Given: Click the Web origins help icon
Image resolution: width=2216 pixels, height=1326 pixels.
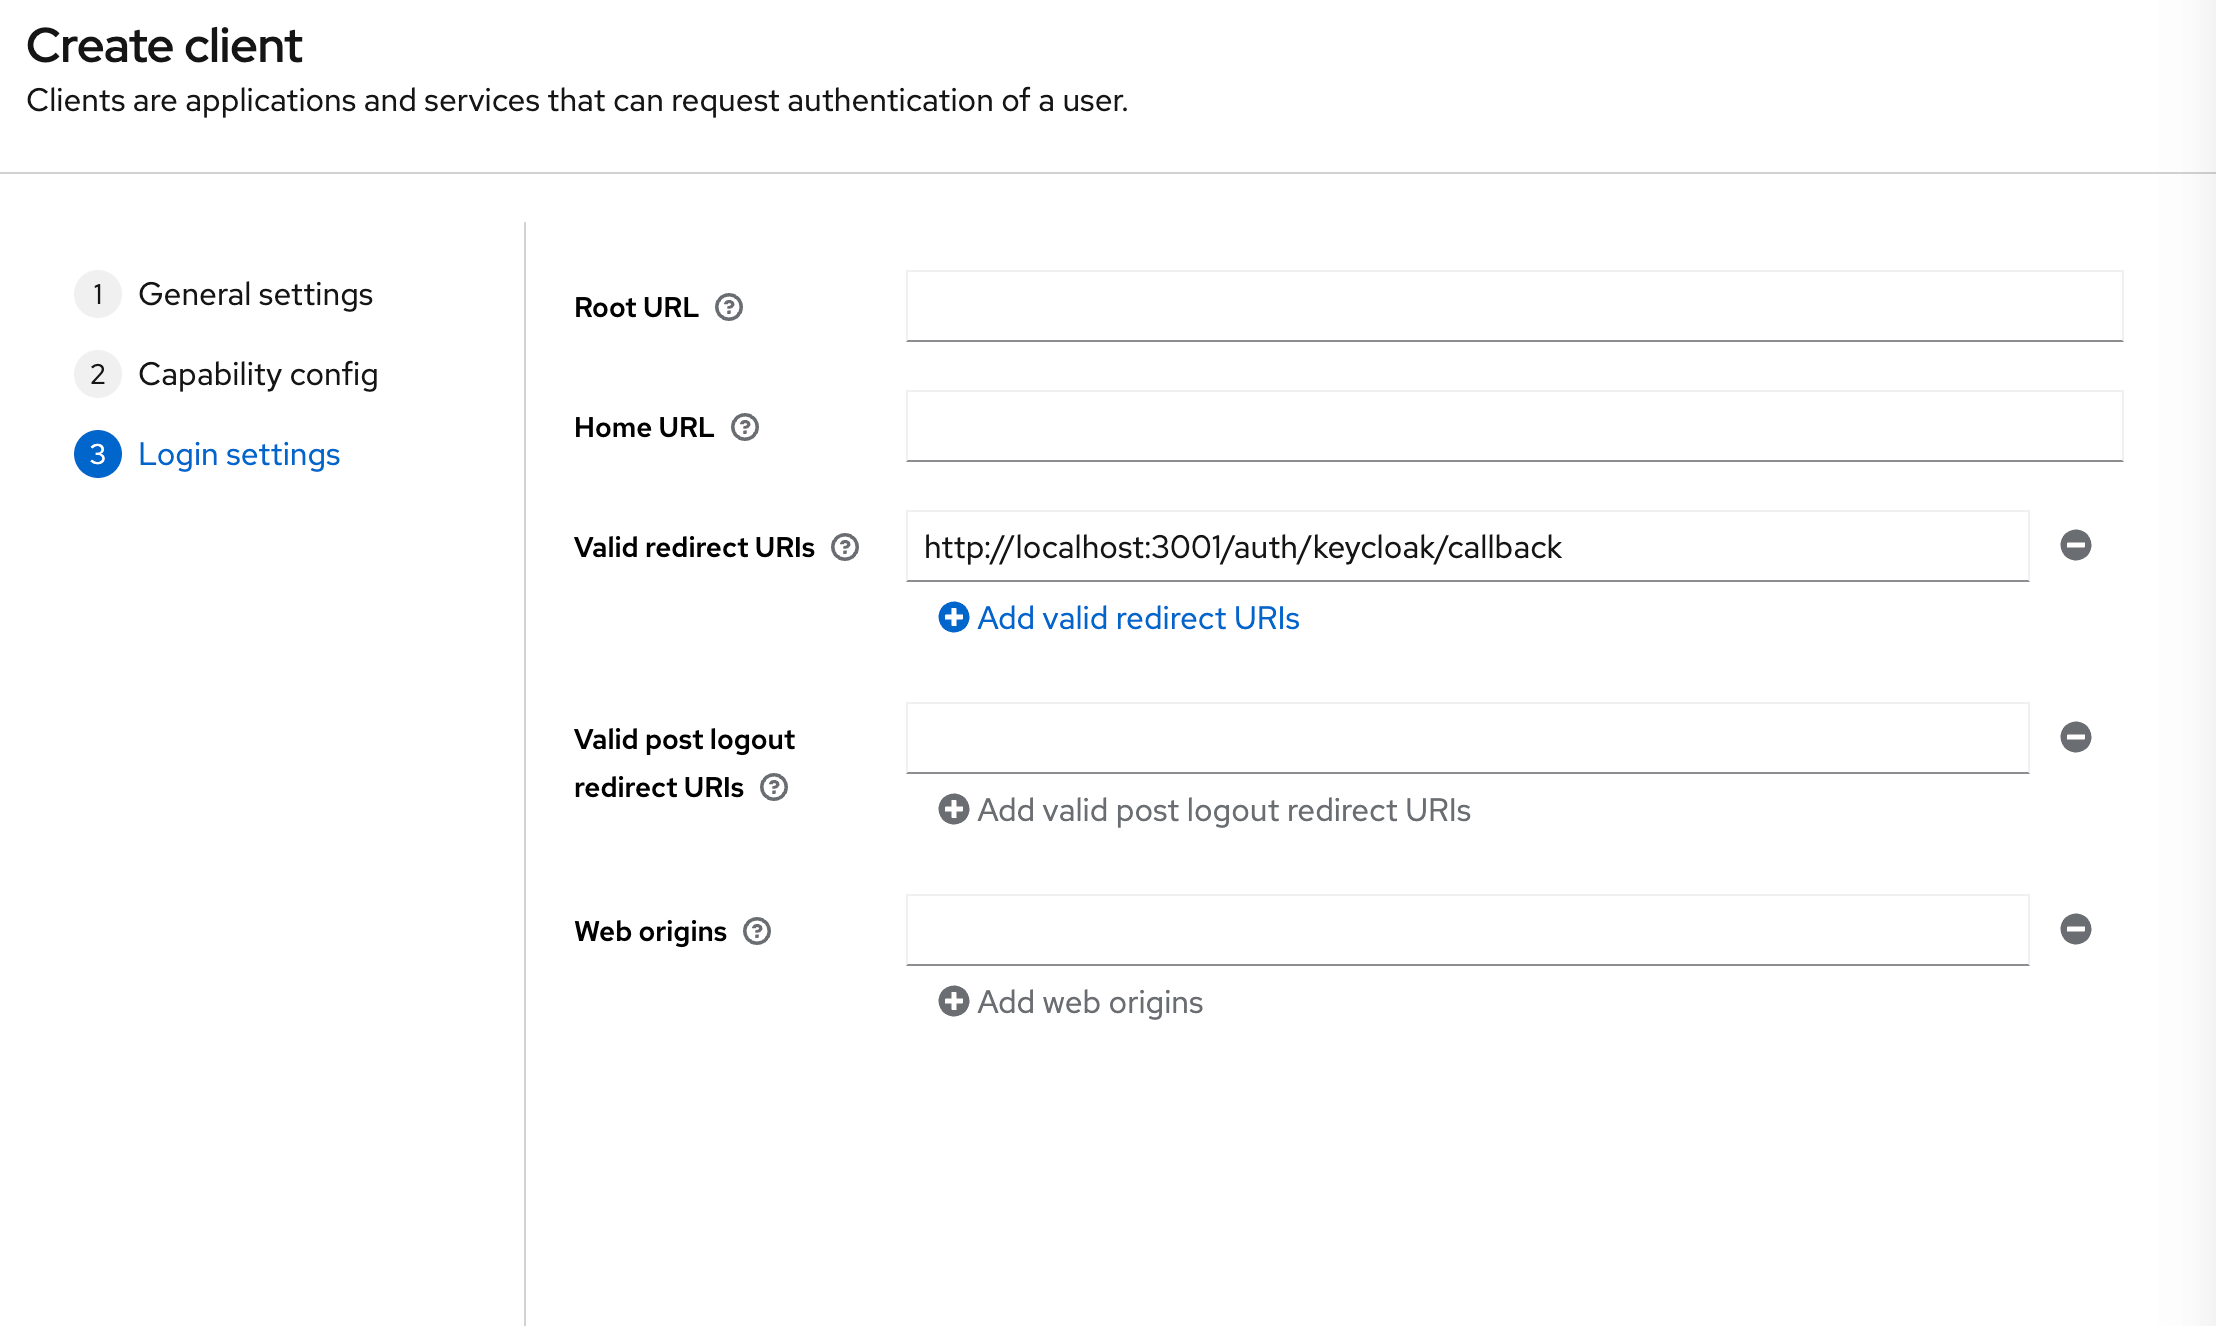Looking at the screenshot, I should [x=759, y=928].
